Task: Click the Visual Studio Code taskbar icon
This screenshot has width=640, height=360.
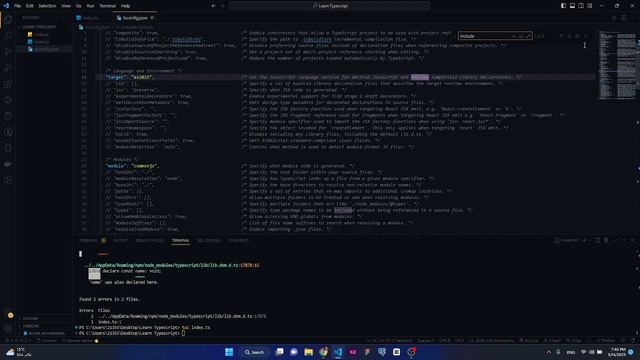Action: 338,352
